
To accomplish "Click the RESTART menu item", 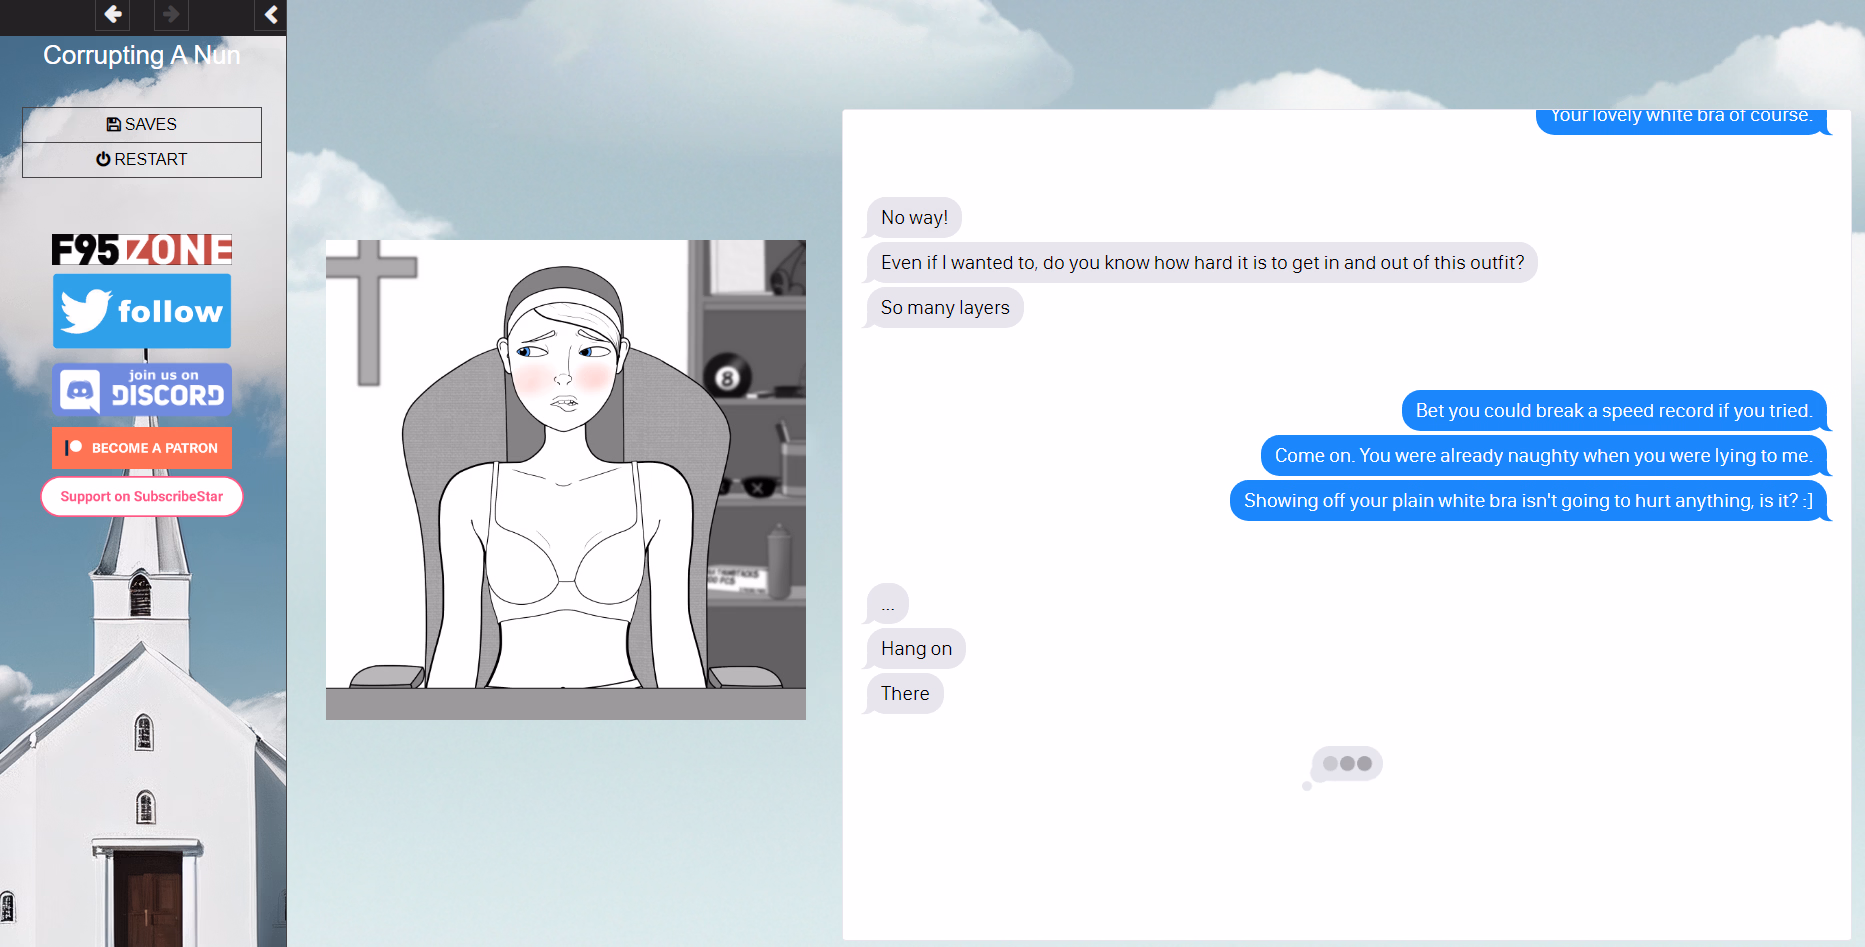I will click(x=142, y=159).
